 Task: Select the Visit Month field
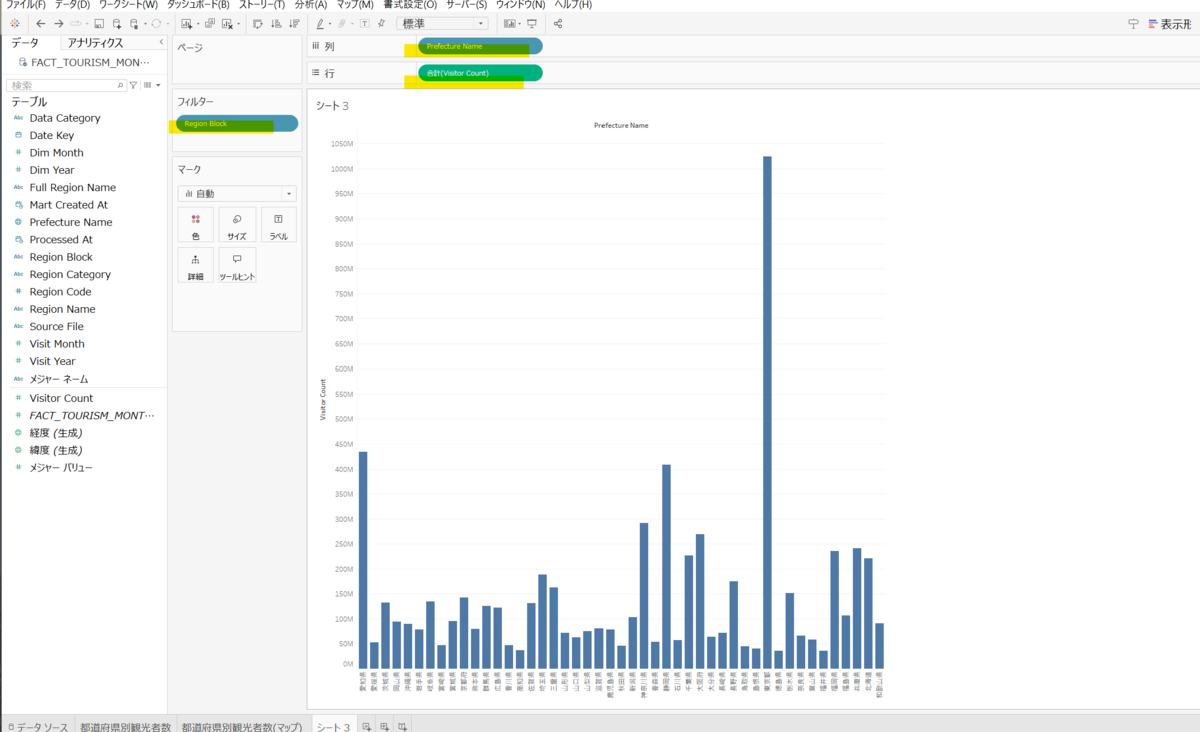57,344
